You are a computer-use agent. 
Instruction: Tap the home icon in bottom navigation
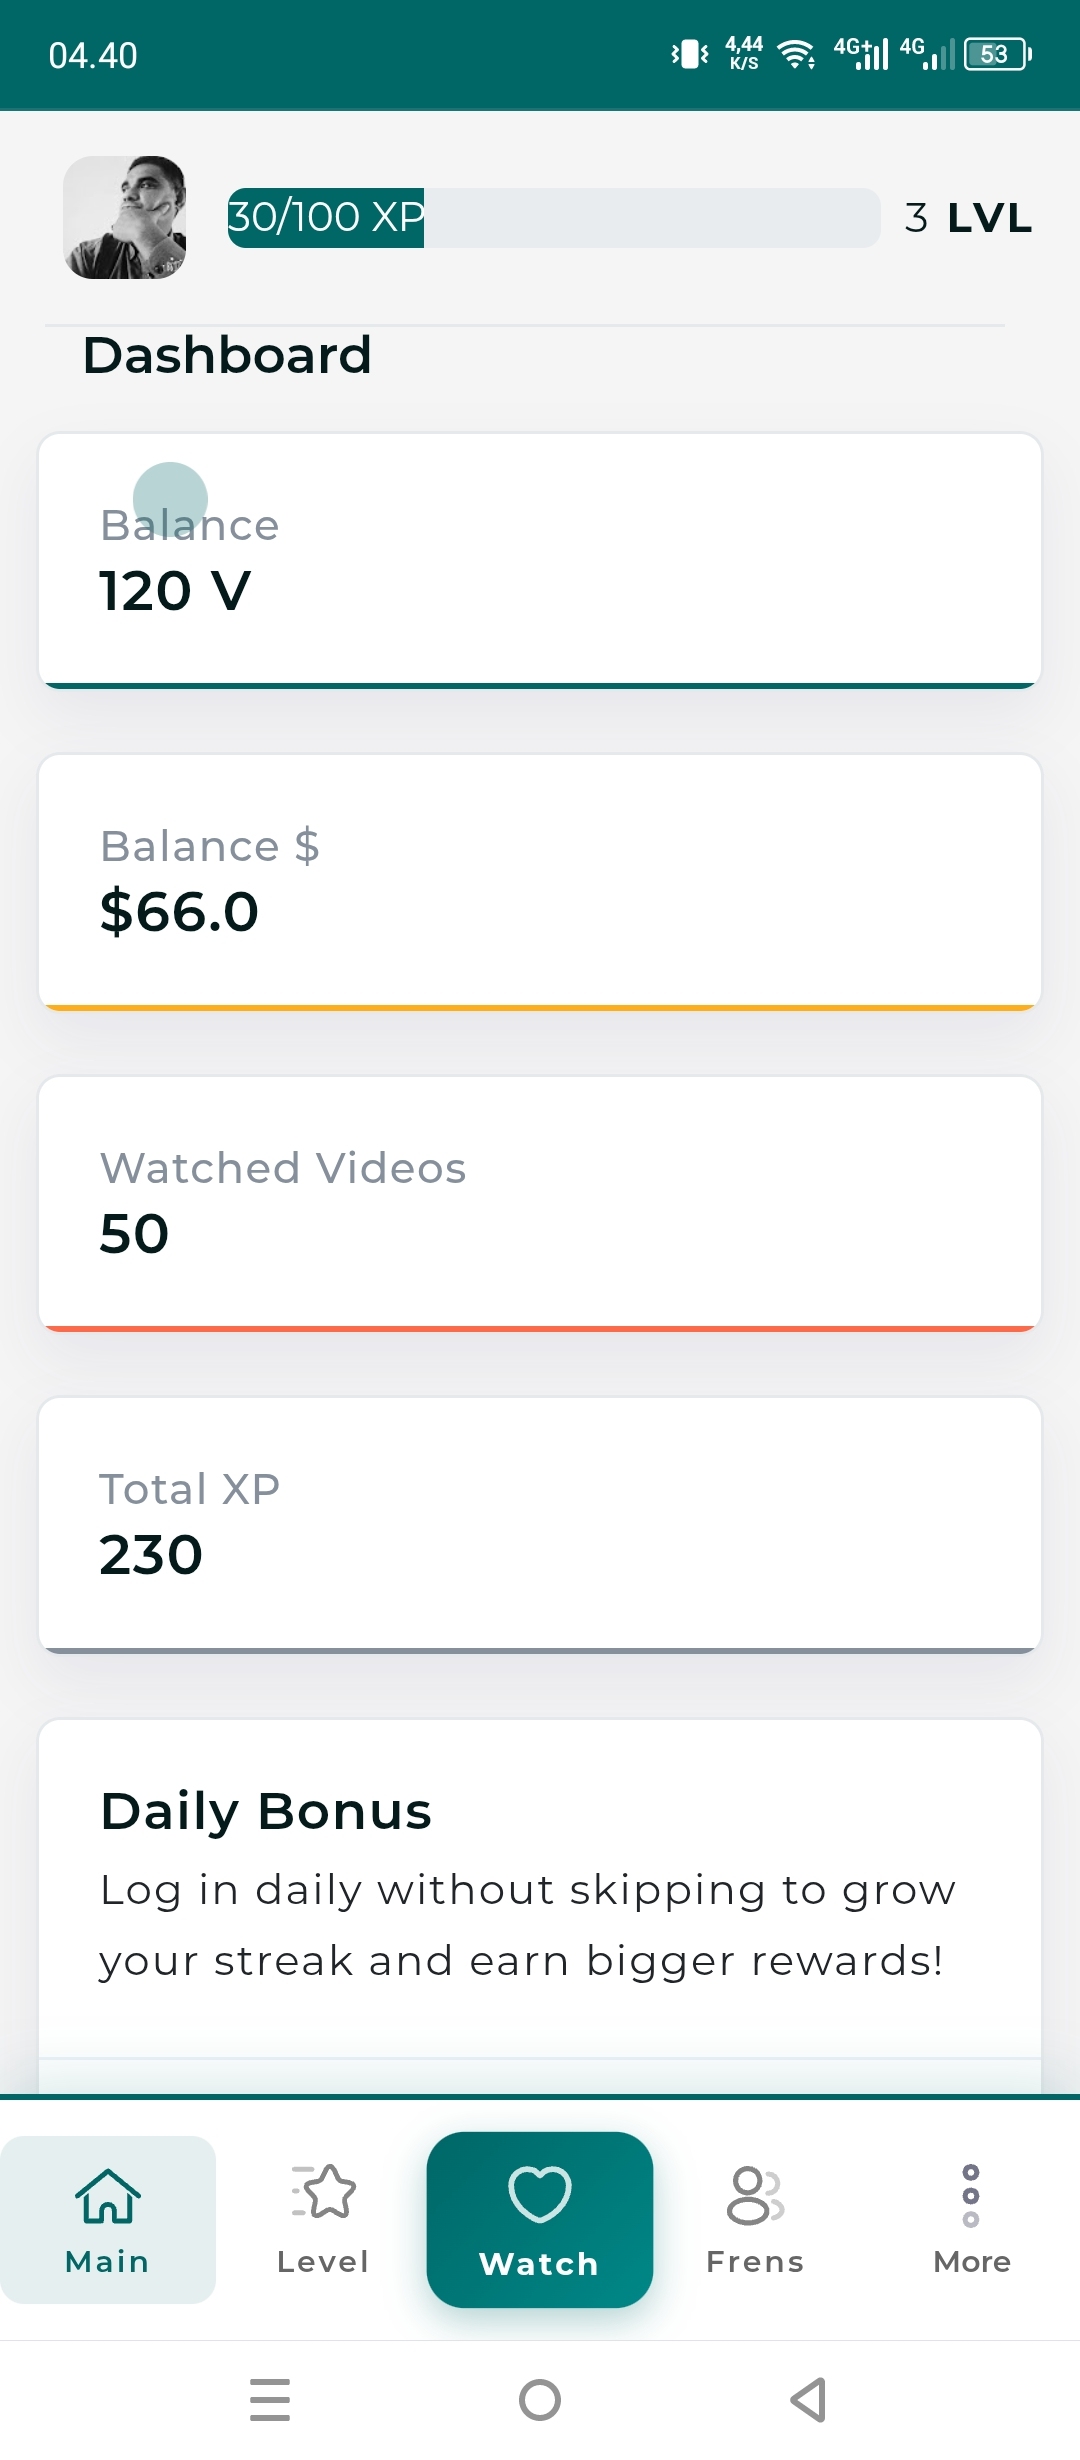(108, 2195)
